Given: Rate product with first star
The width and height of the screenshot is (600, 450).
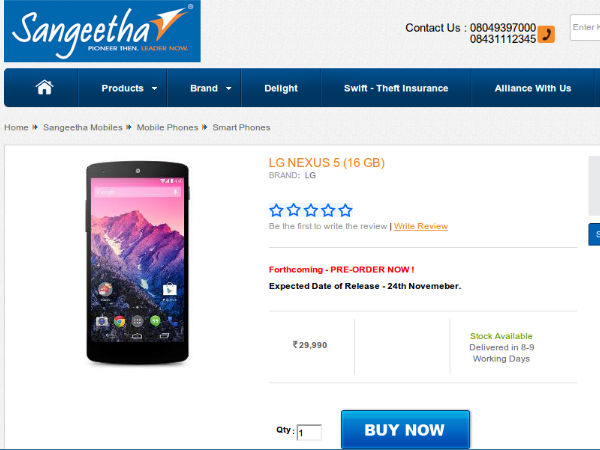Looking at the screenshot, I should pos(276,210).
